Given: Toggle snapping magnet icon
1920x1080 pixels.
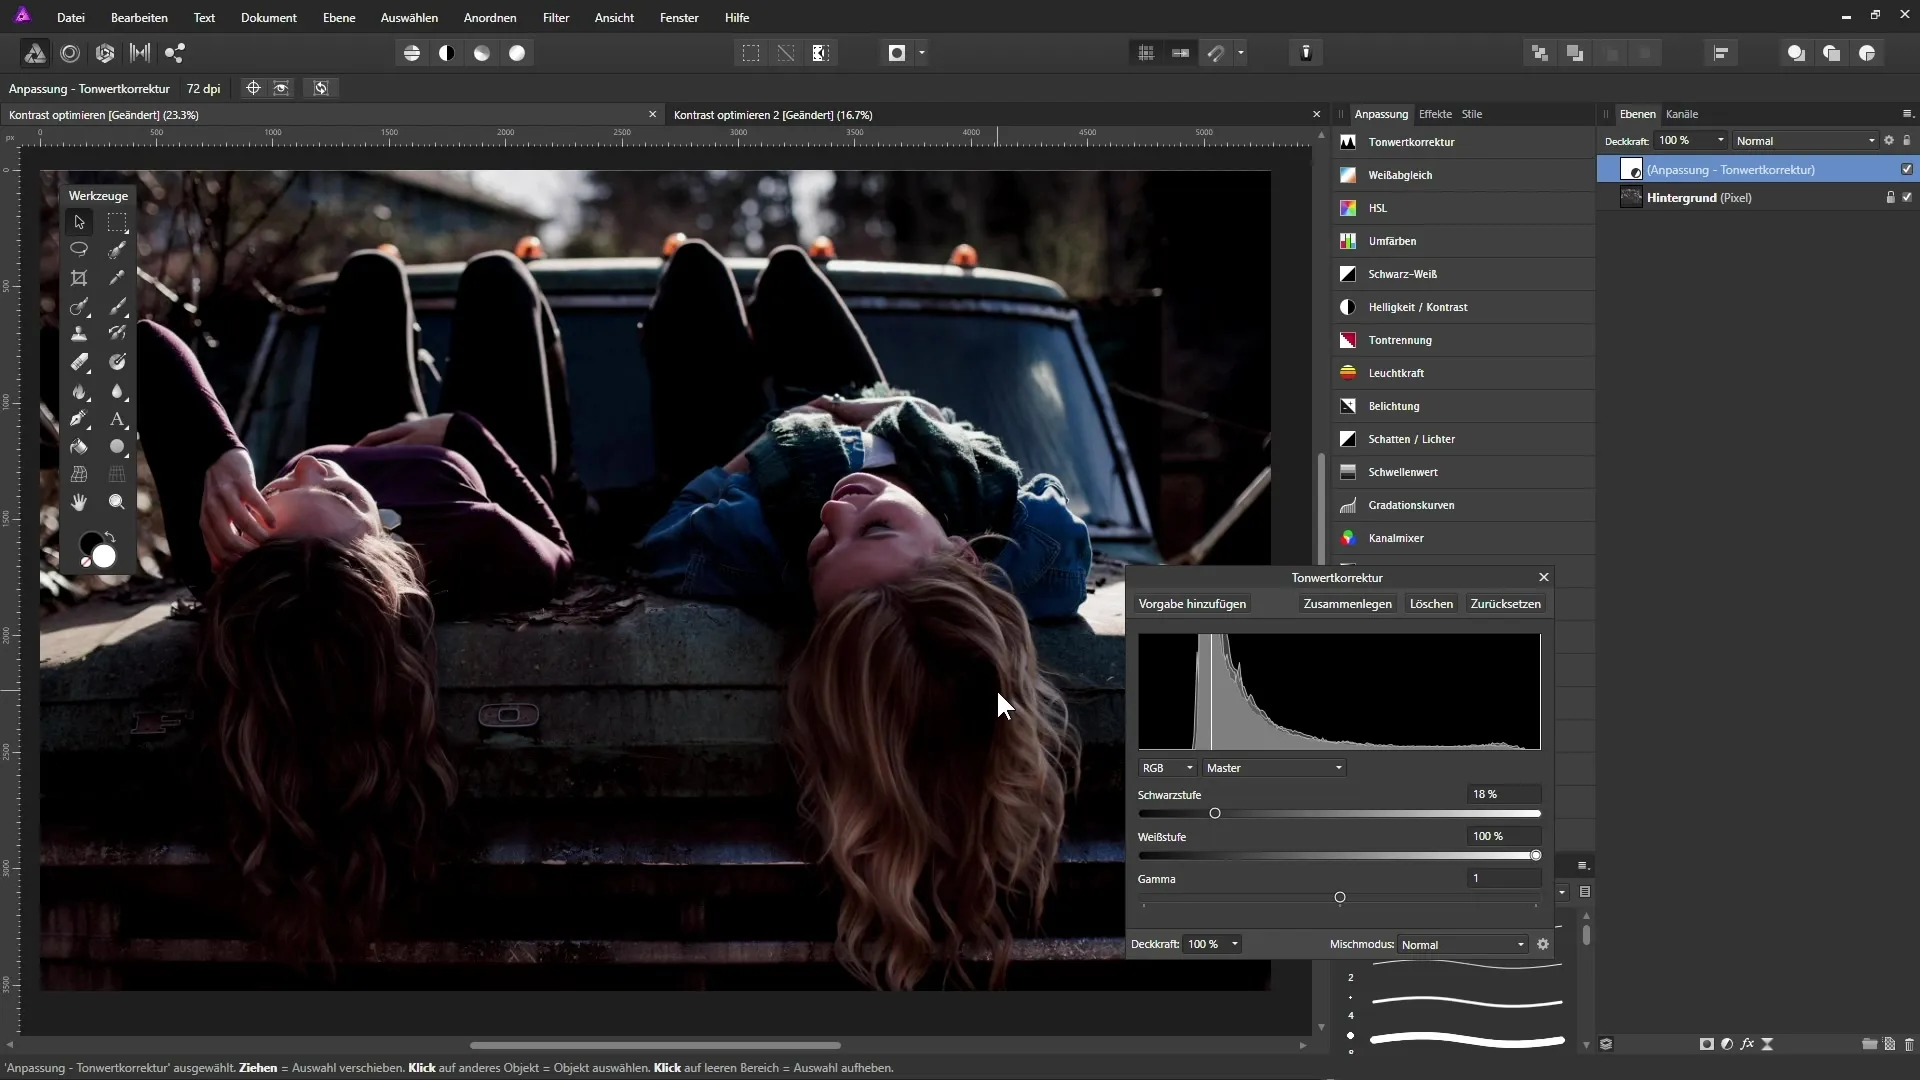Looking at the screenshot, I should (x=1216, y=53).
